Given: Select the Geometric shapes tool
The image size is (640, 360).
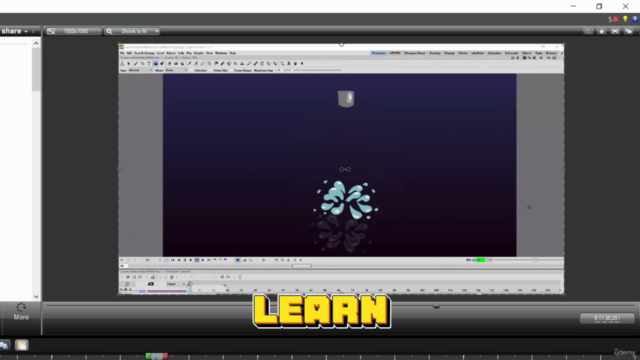Looking at the screenshot, I should tap(142, 63).
